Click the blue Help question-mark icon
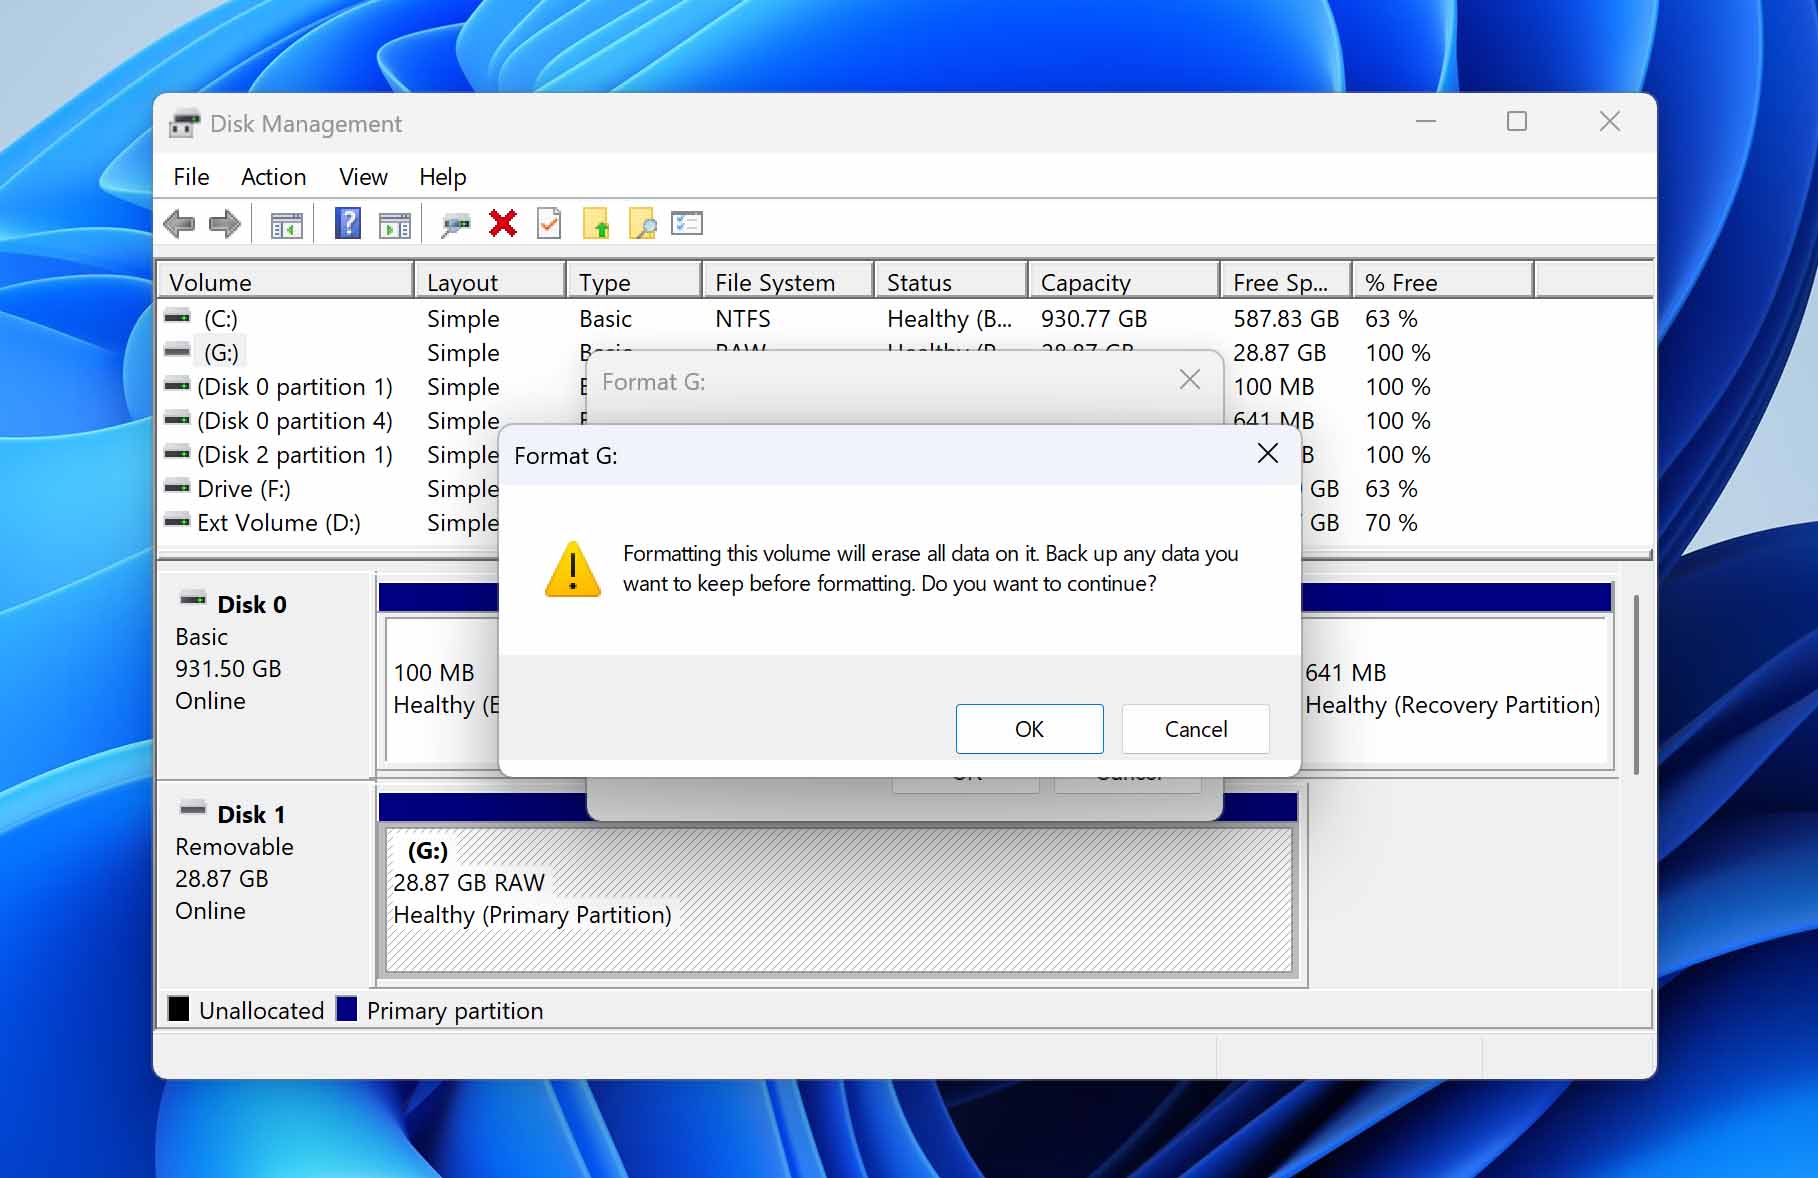Screen dimensions: 1818x1178 [347, 223]
